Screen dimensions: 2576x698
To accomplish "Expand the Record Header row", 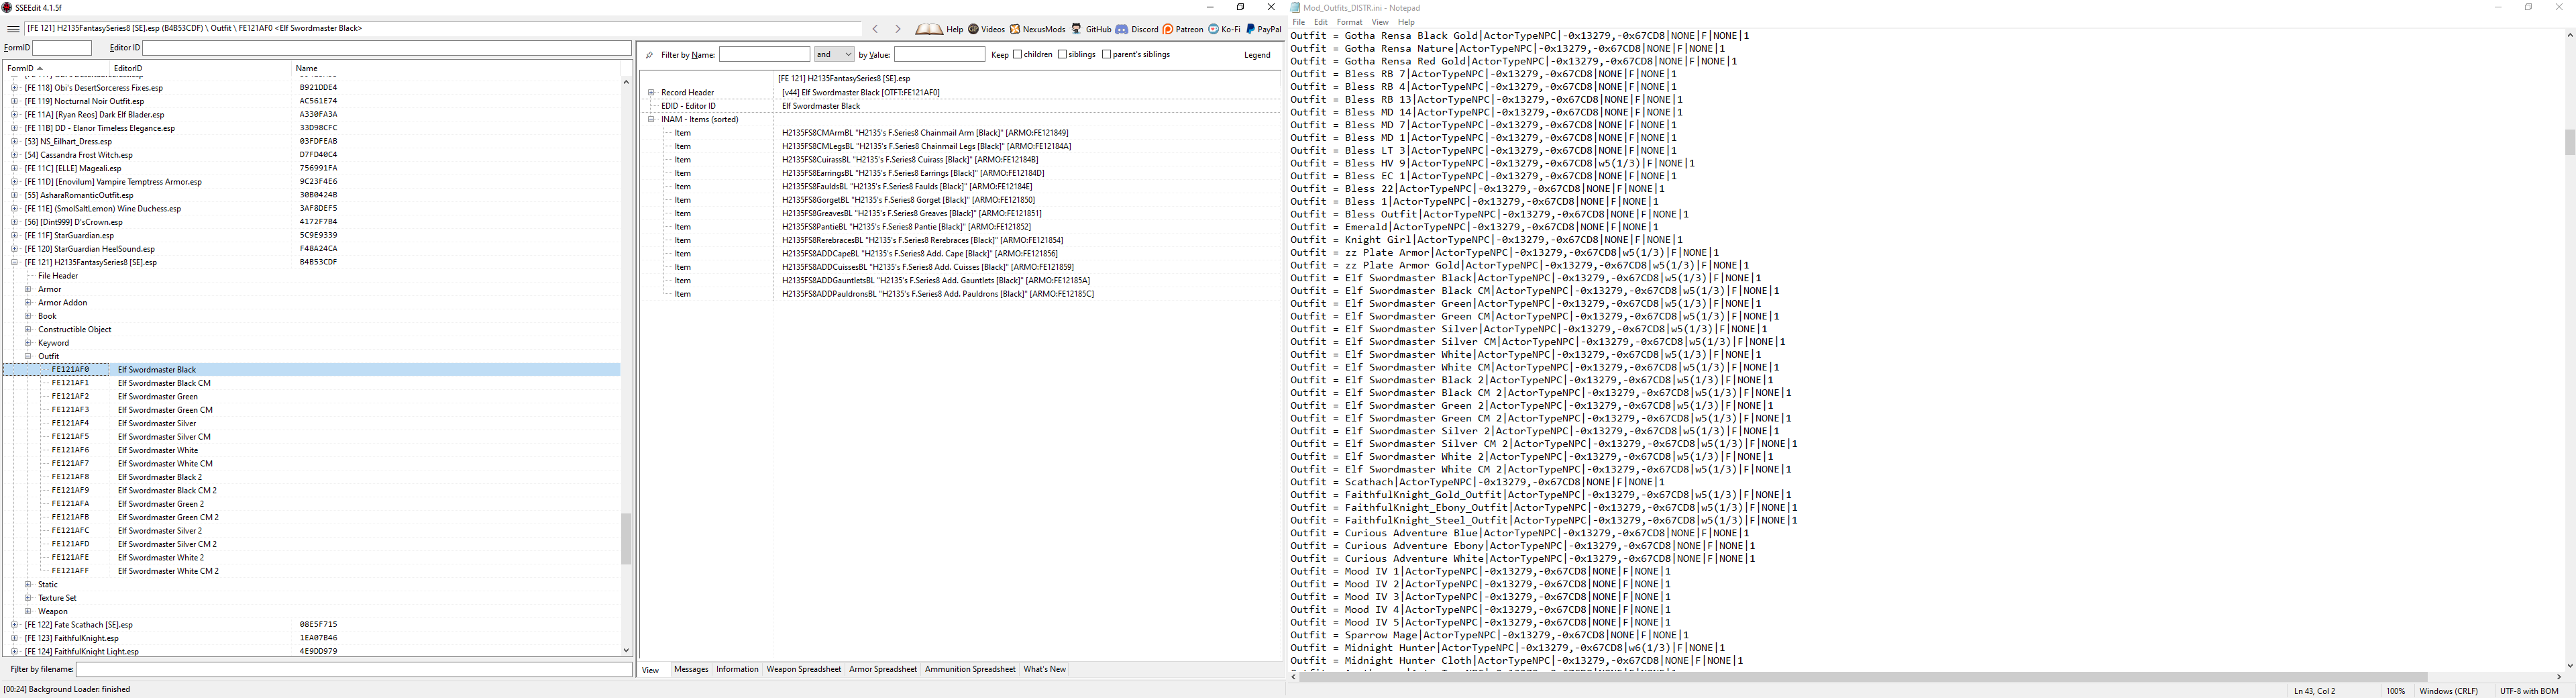I will (x=651, y=92).
